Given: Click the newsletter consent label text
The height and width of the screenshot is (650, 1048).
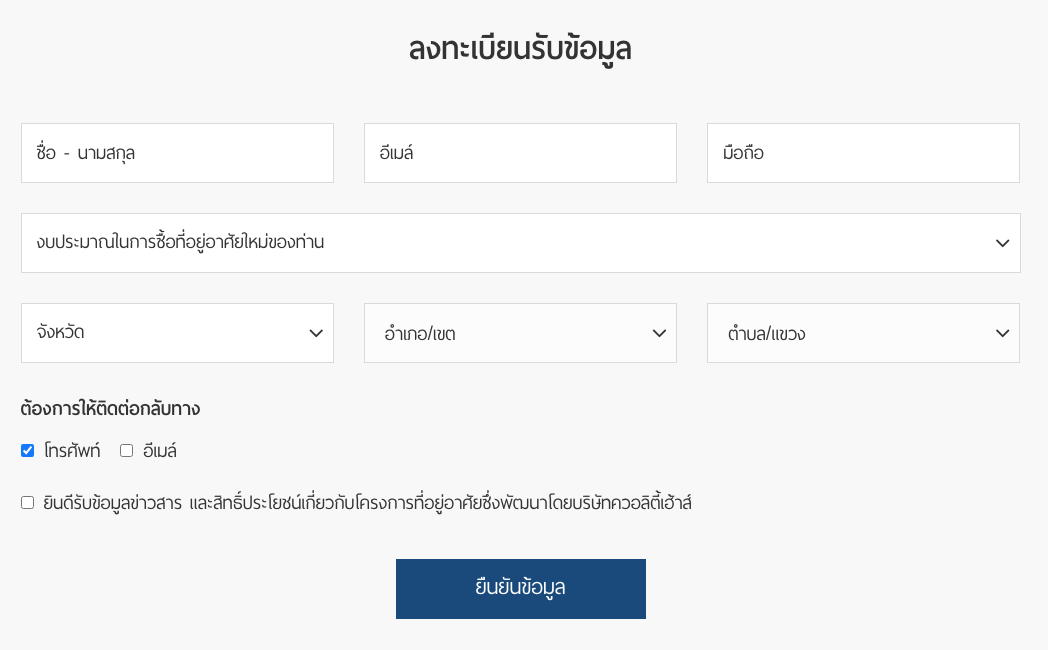Looking at the screenshot, I should coord(367,503).
